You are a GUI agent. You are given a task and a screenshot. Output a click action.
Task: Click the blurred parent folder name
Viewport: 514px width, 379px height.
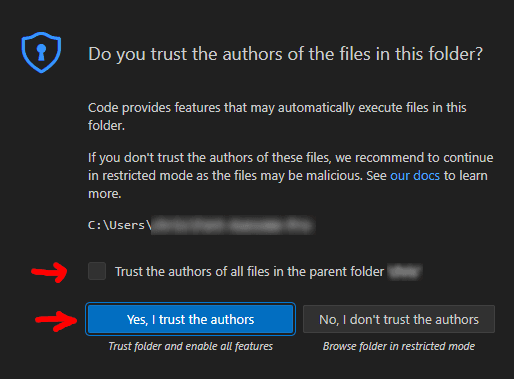pos(405,272)
